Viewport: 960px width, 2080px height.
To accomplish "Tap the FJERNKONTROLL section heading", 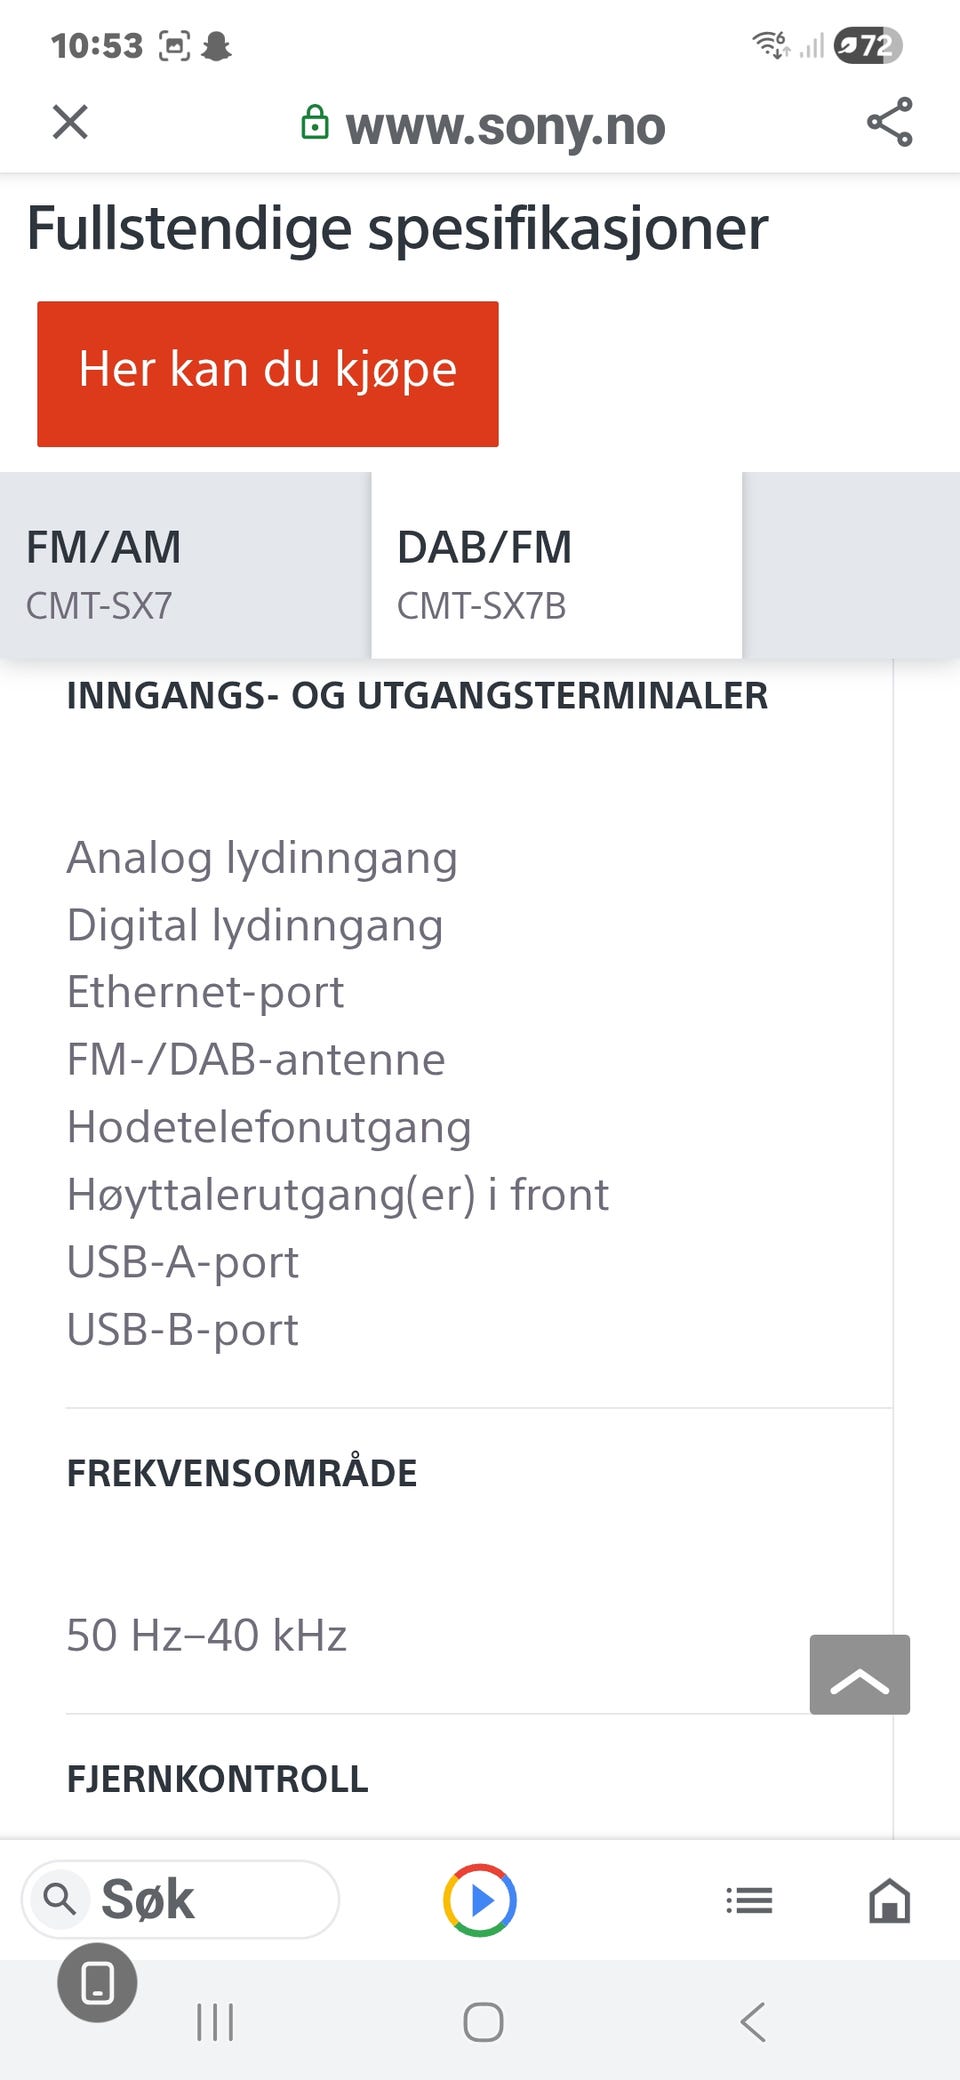I will click(218, 1779).
